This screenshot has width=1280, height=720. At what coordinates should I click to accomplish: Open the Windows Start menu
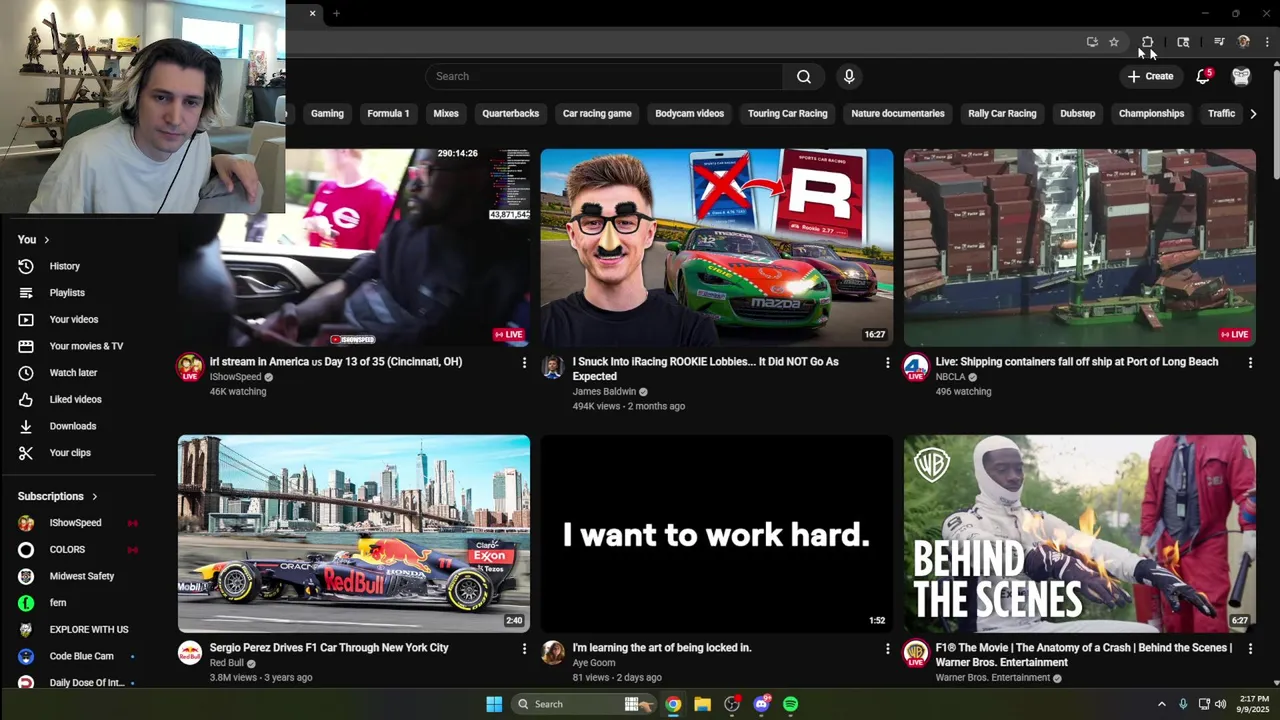[494, 704]
